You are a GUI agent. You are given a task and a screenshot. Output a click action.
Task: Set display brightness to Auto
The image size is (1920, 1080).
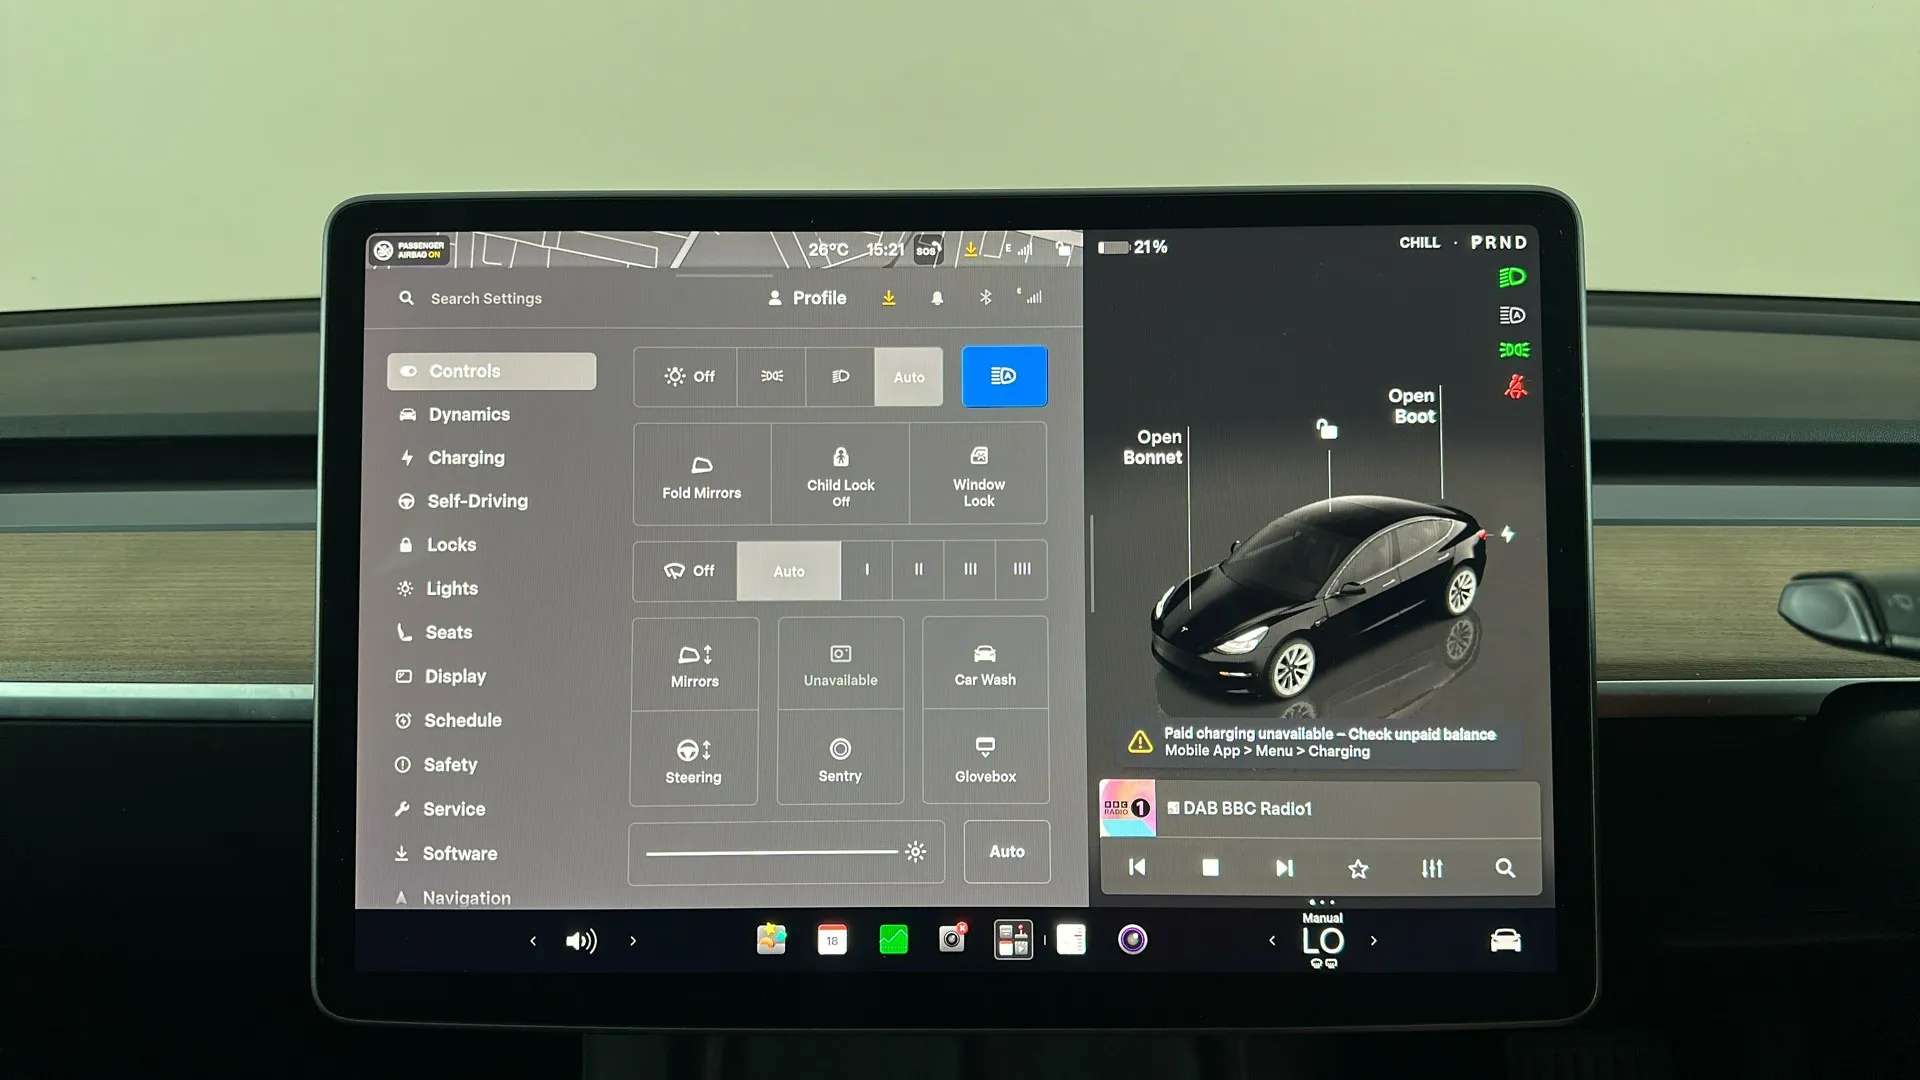1007,852
